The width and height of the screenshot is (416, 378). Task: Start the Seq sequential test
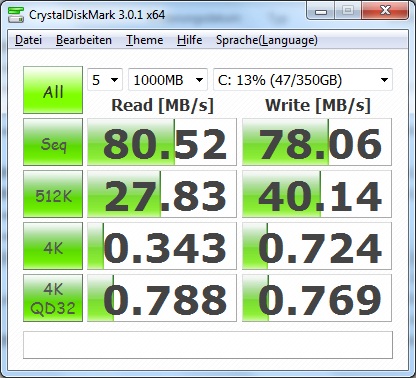click(x=53, y=142)
